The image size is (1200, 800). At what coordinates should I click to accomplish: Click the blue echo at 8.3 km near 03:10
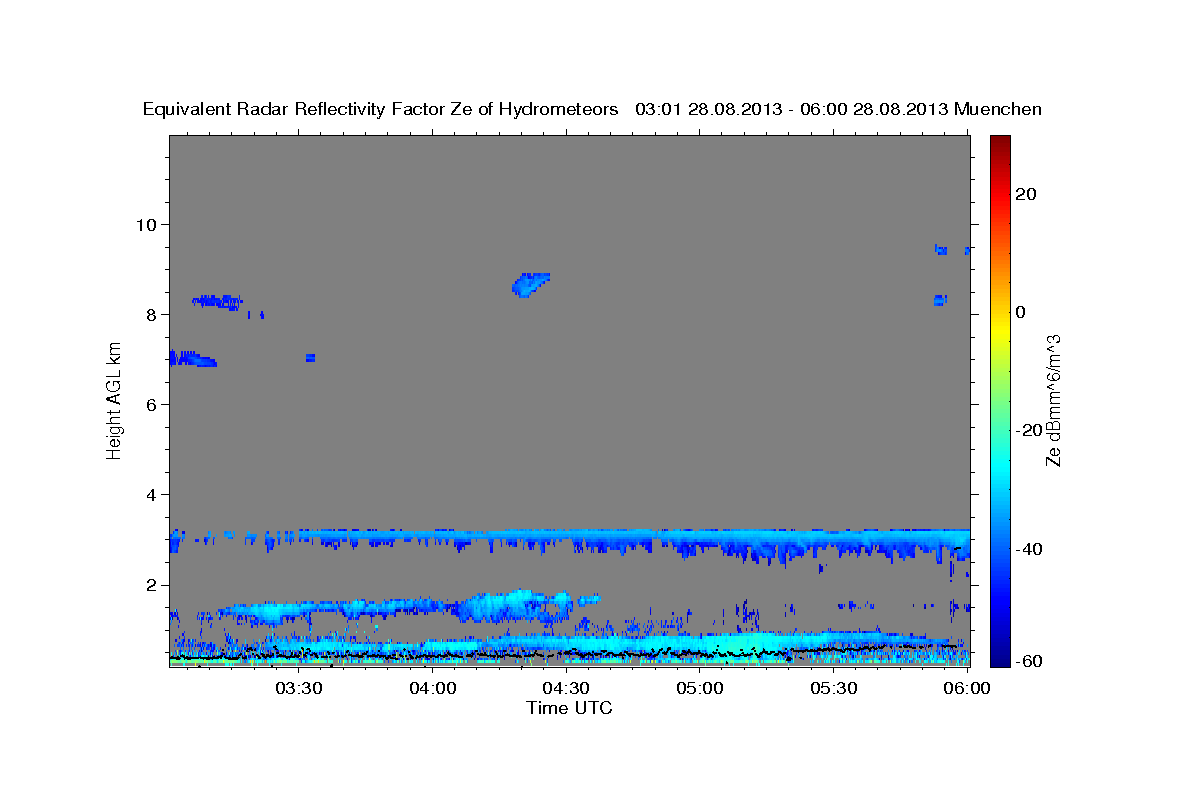click(218, 300)
